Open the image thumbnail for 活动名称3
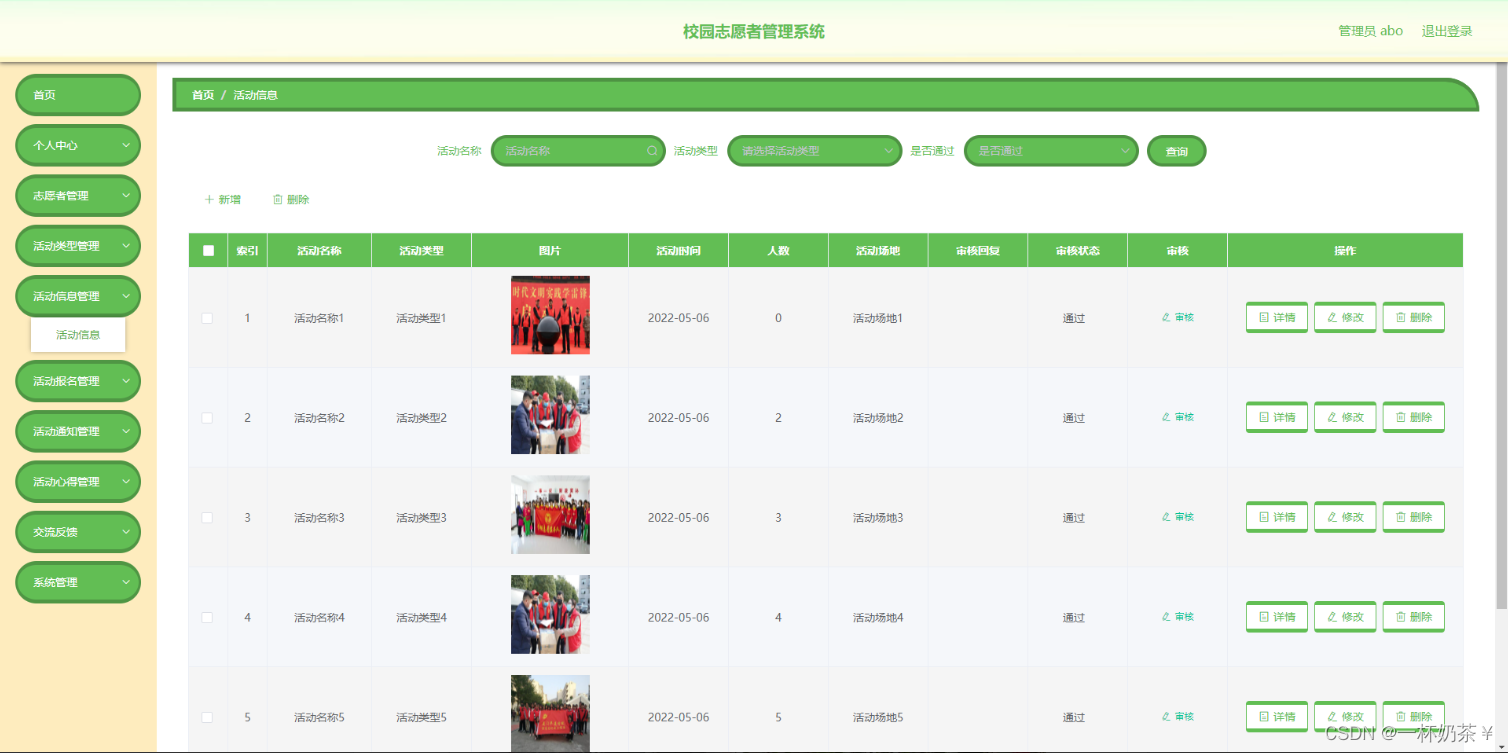The height and width of the screenshot is (753, 1508). point(550,515)
